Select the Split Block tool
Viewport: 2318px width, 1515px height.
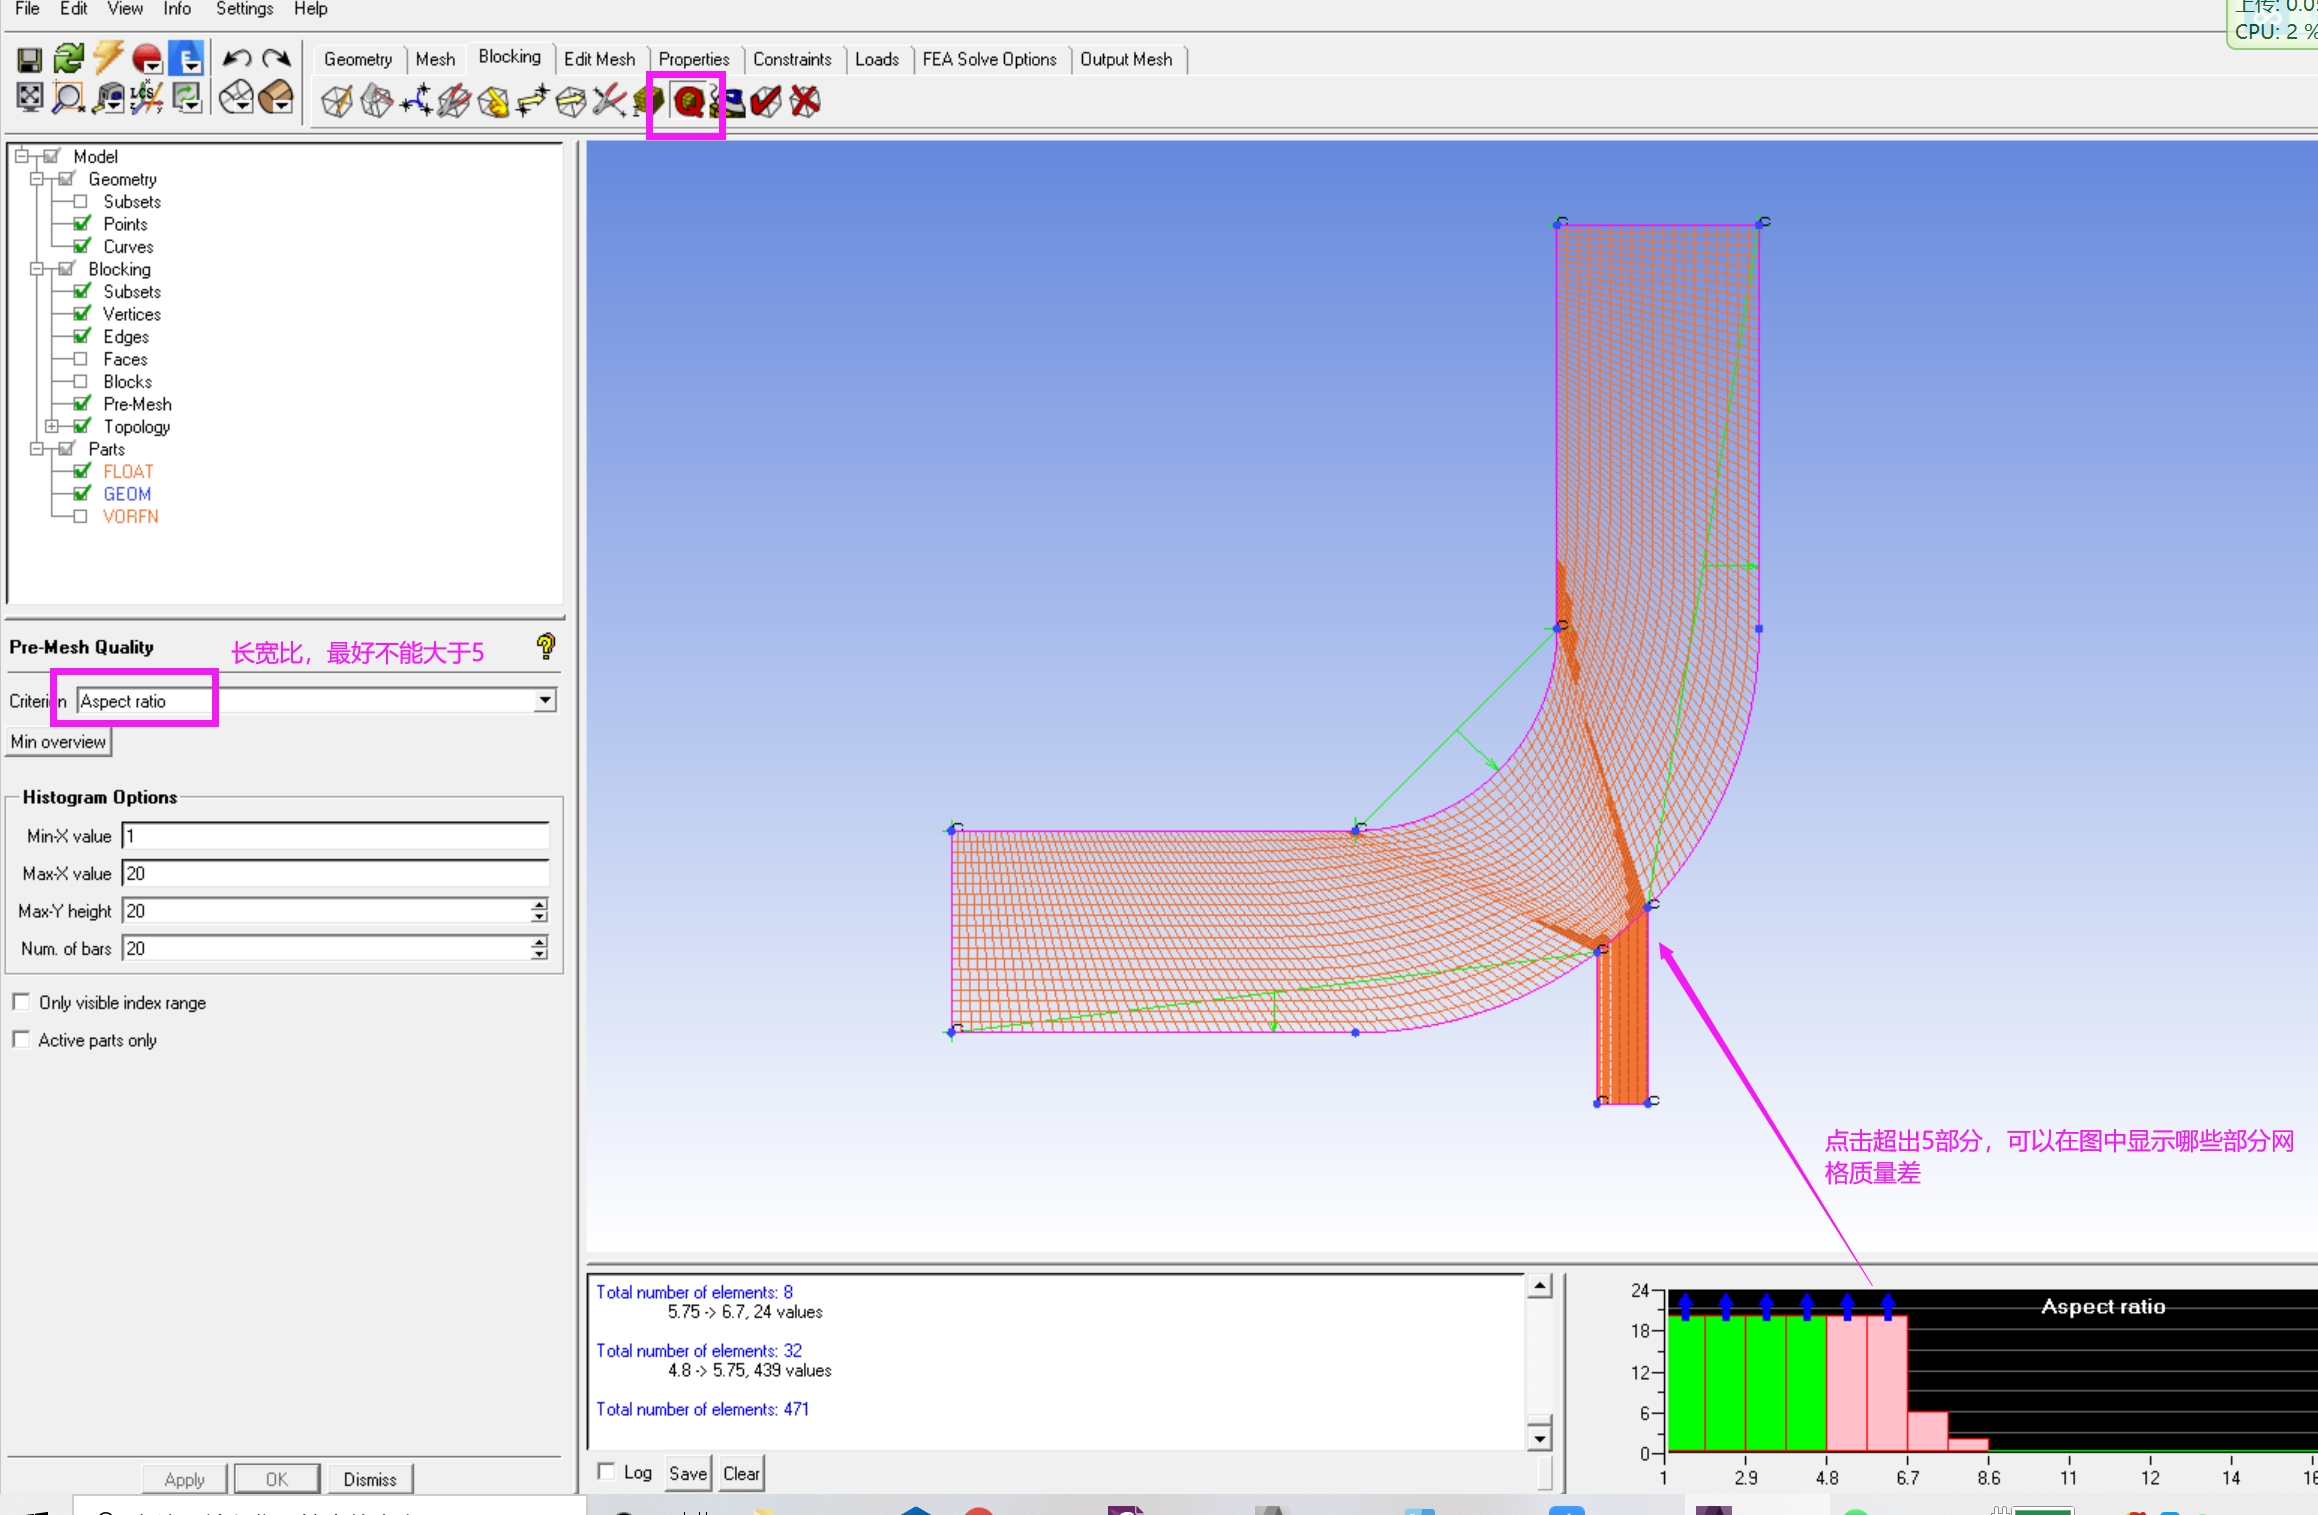click(376, 101)
